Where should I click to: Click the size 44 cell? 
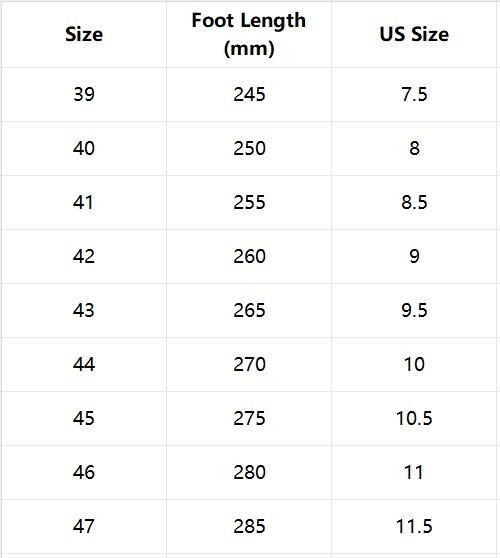[x=84, y=364]
